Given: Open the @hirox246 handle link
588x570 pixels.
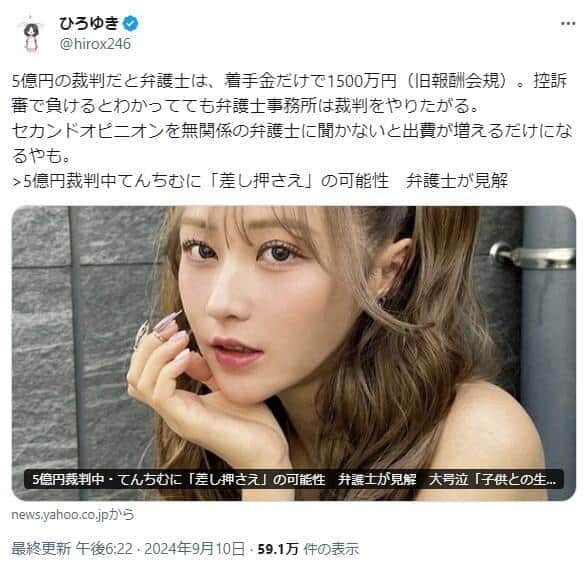Looking at the screenshot, I should pyautogui.click(x=95, y=44).
